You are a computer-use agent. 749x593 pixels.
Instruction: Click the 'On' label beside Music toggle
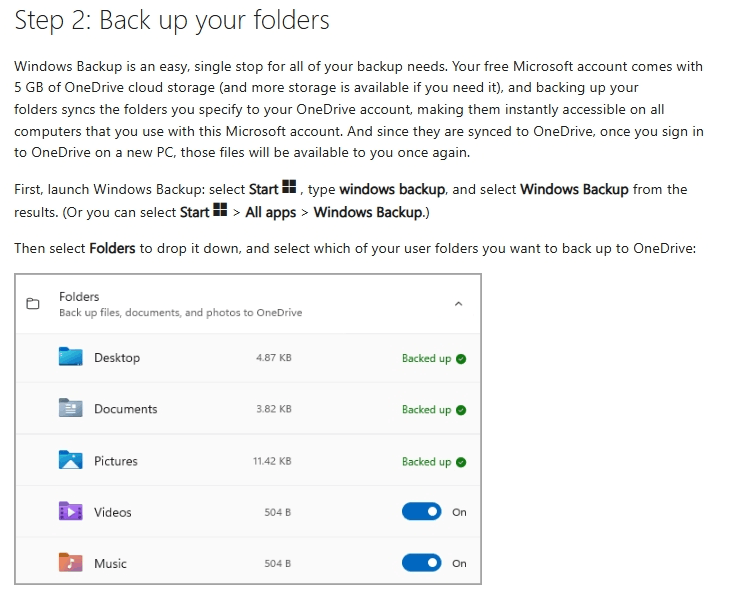tap(459, 563)
